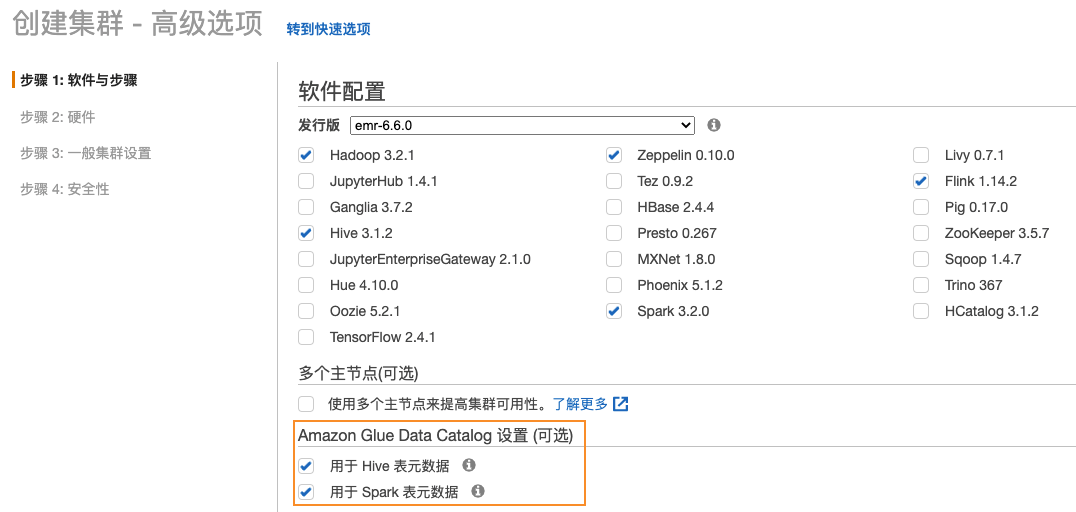Go to 步骤 4: 安全性

coord(65,189)
